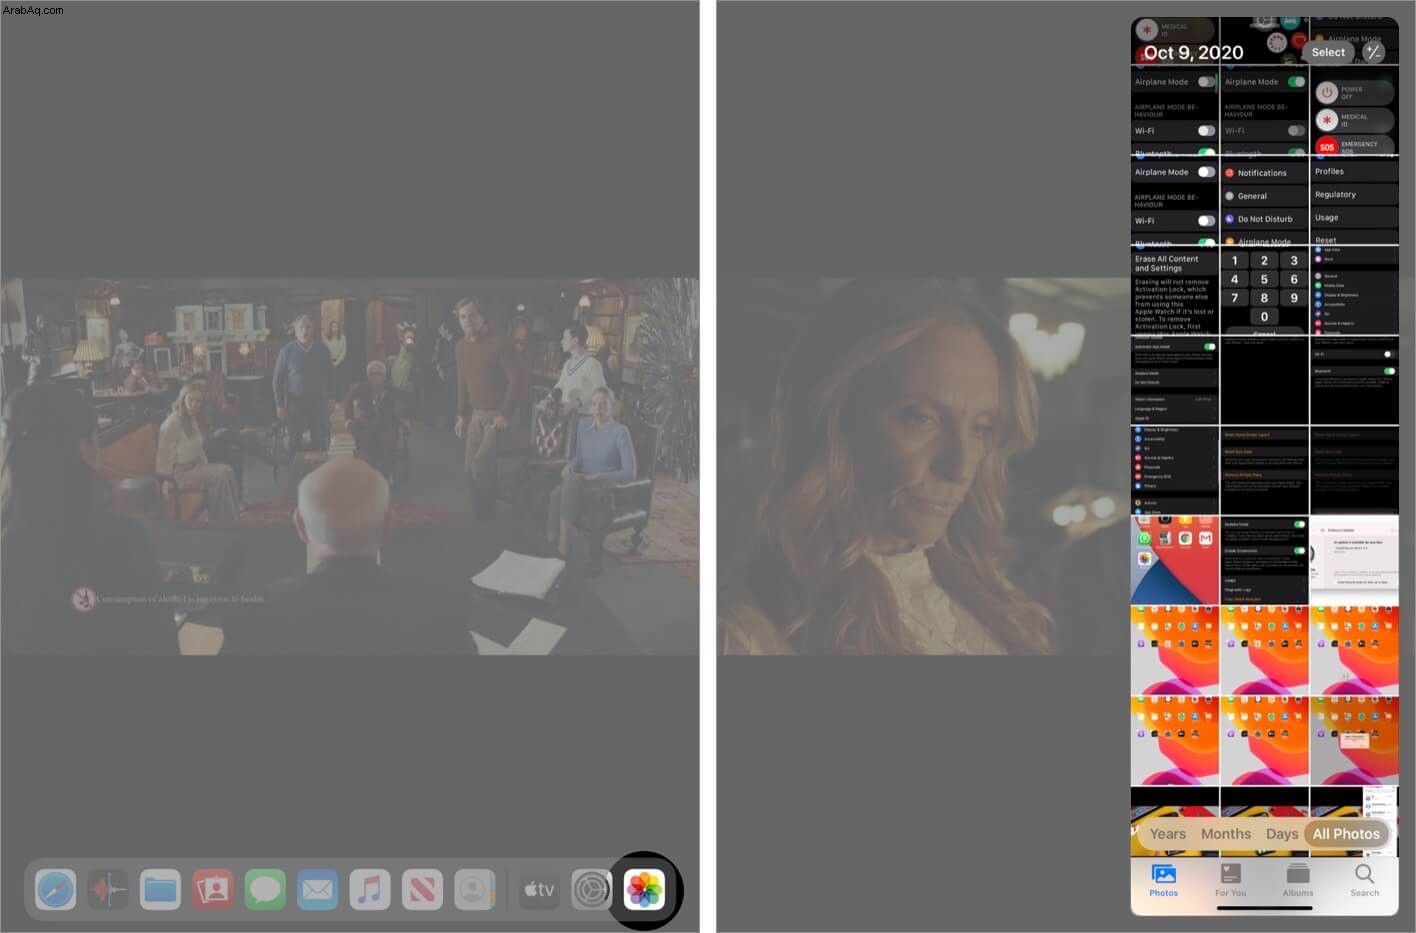Launch the Mail app from the dock
1416x933 pixels.
click(317, 889)
